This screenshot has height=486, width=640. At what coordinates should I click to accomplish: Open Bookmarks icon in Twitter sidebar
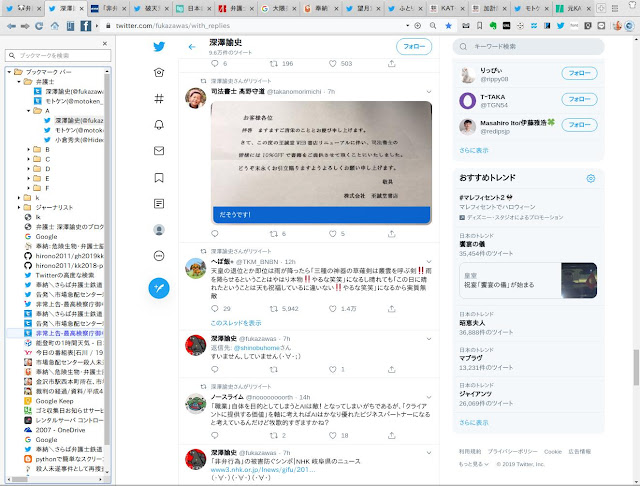point(159,178)
